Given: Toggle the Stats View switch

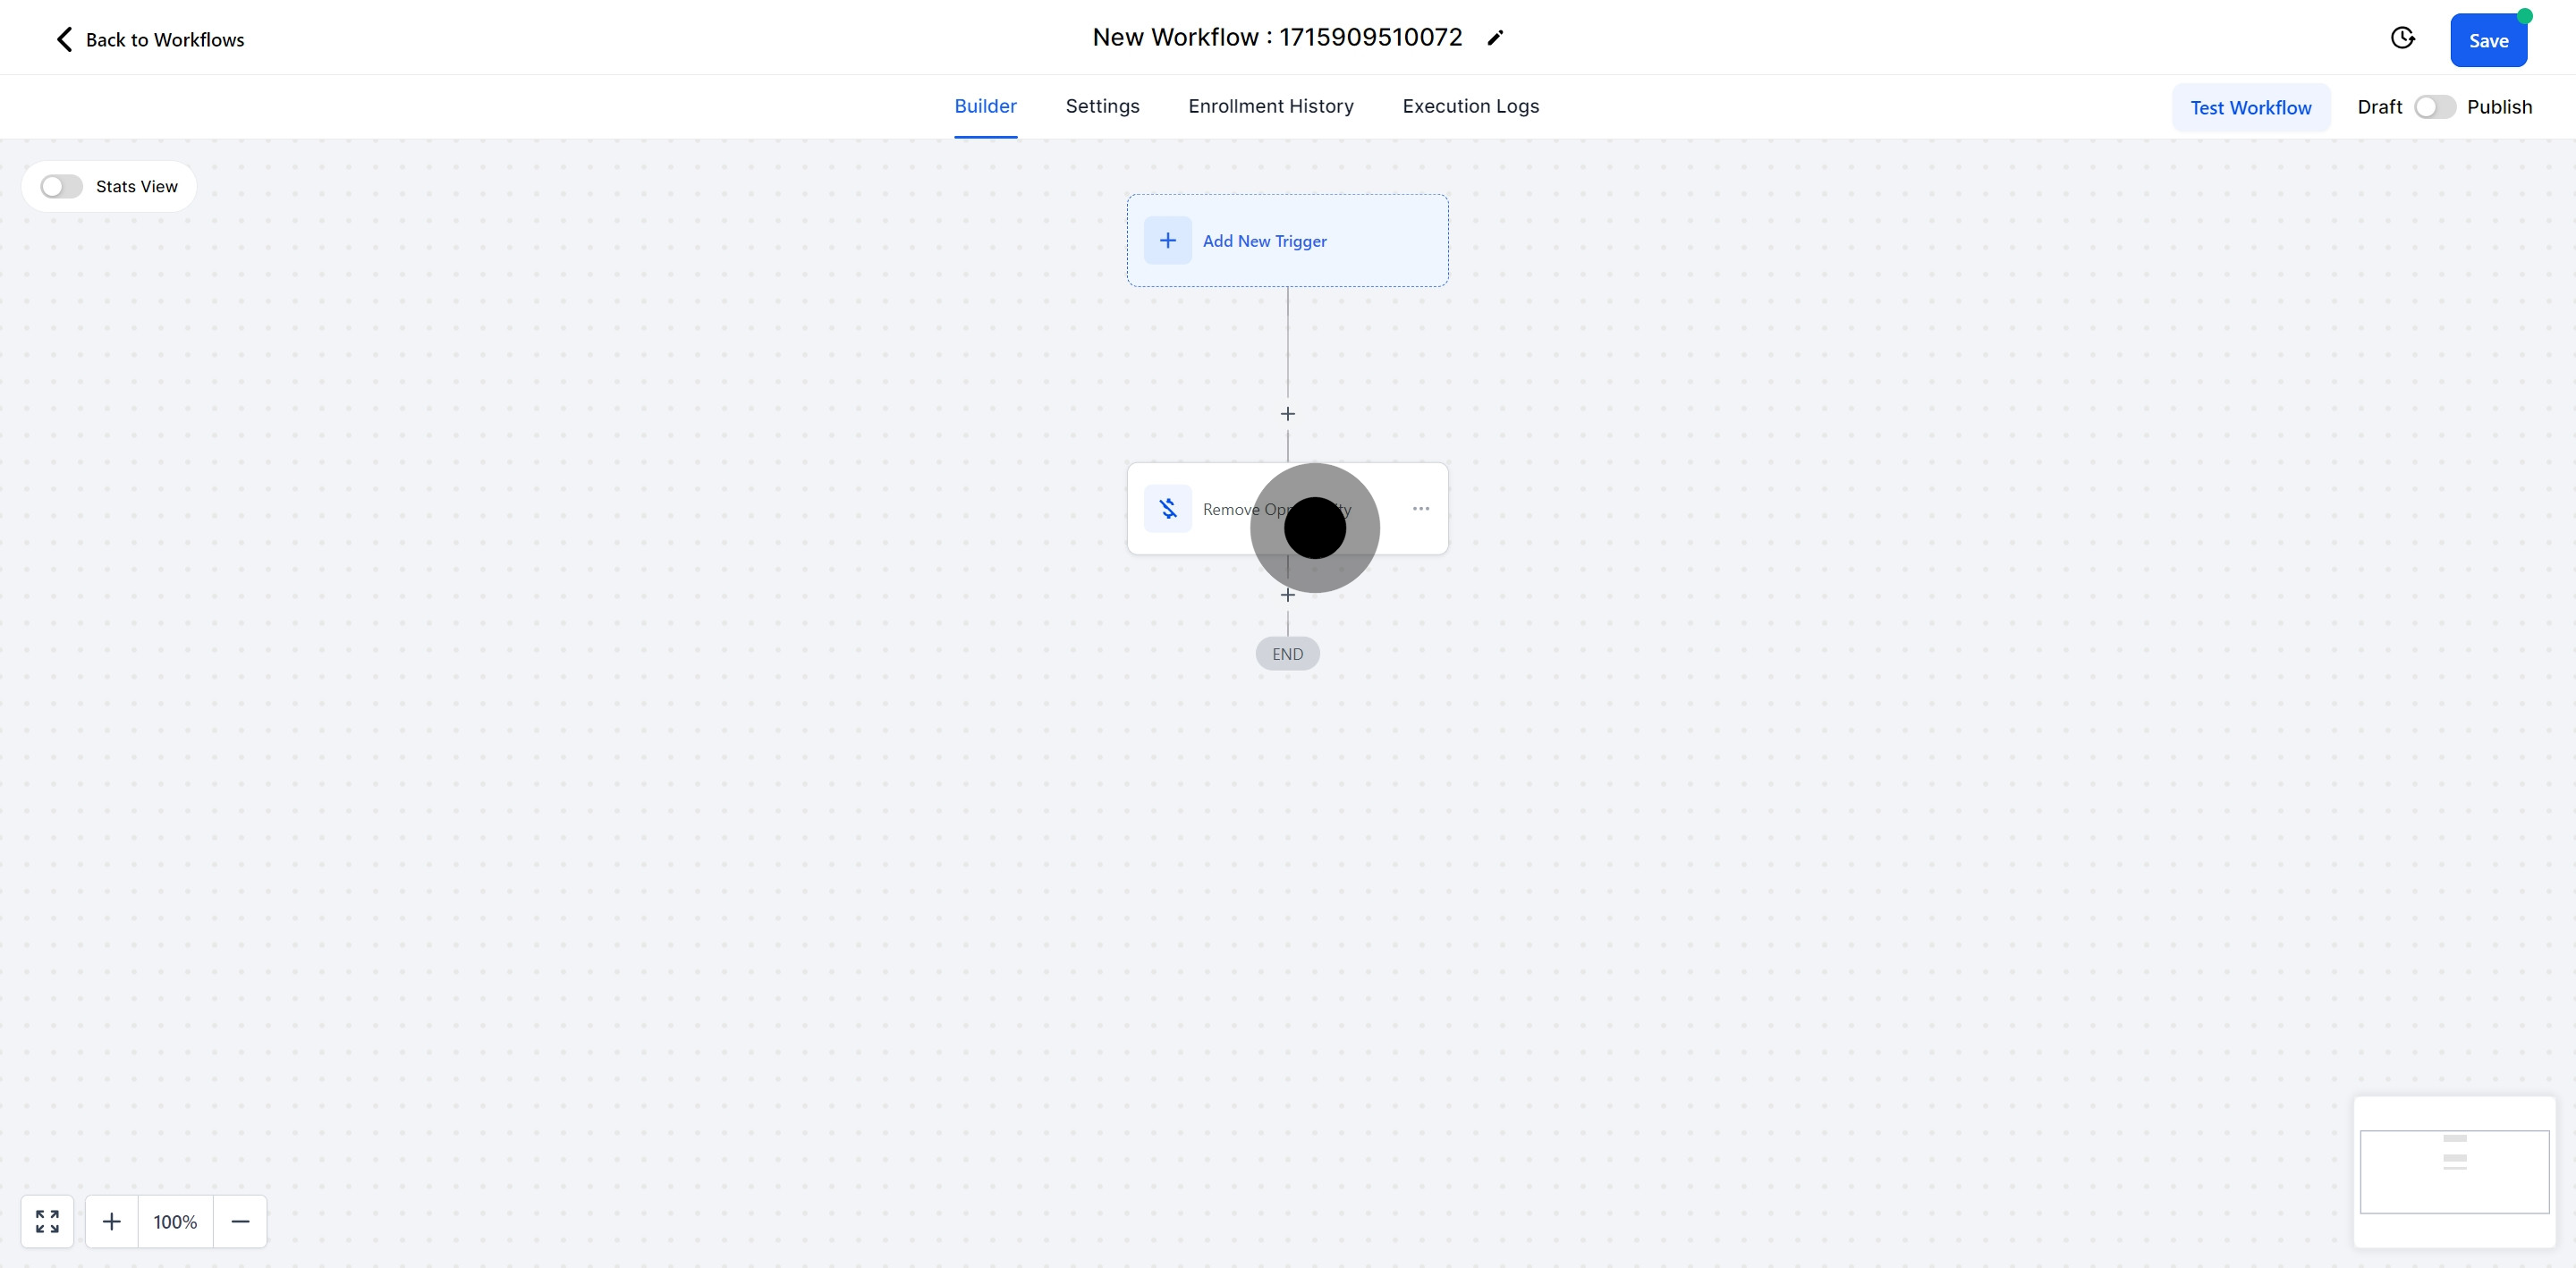Looking at the screenshot, I should [x=61, y=187].
